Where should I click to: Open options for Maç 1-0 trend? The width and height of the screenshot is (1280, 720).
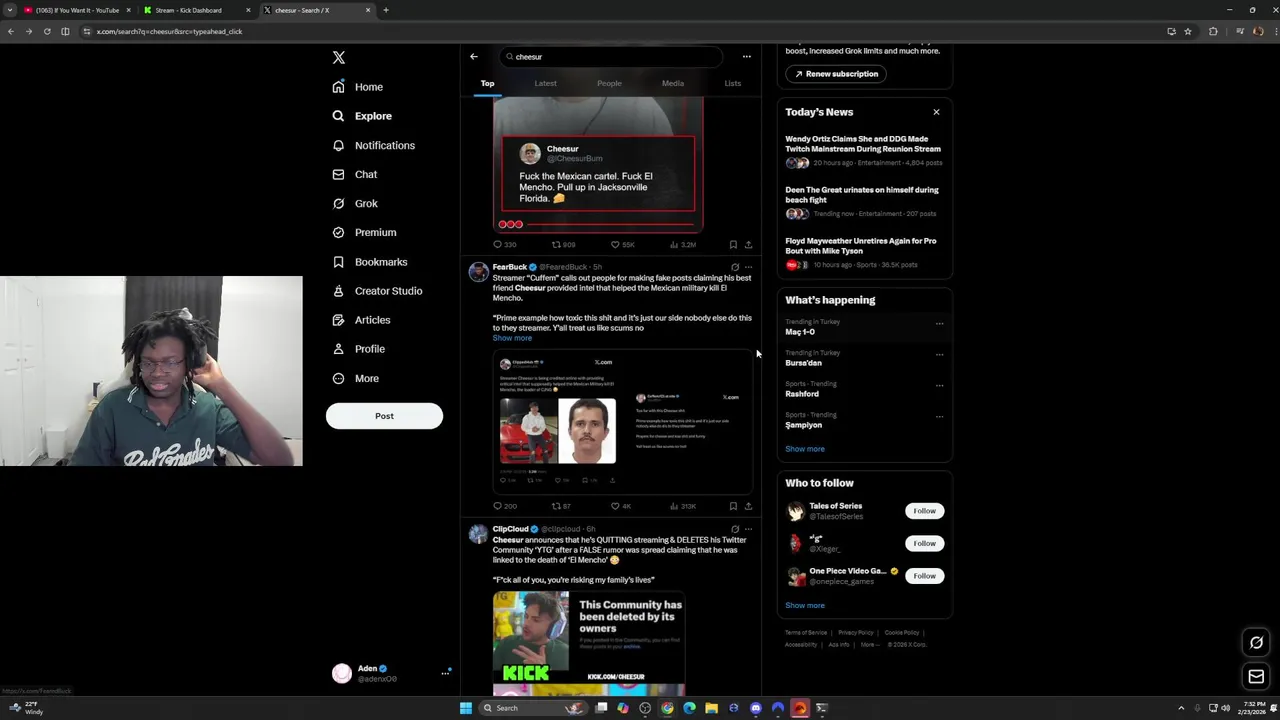939,324
